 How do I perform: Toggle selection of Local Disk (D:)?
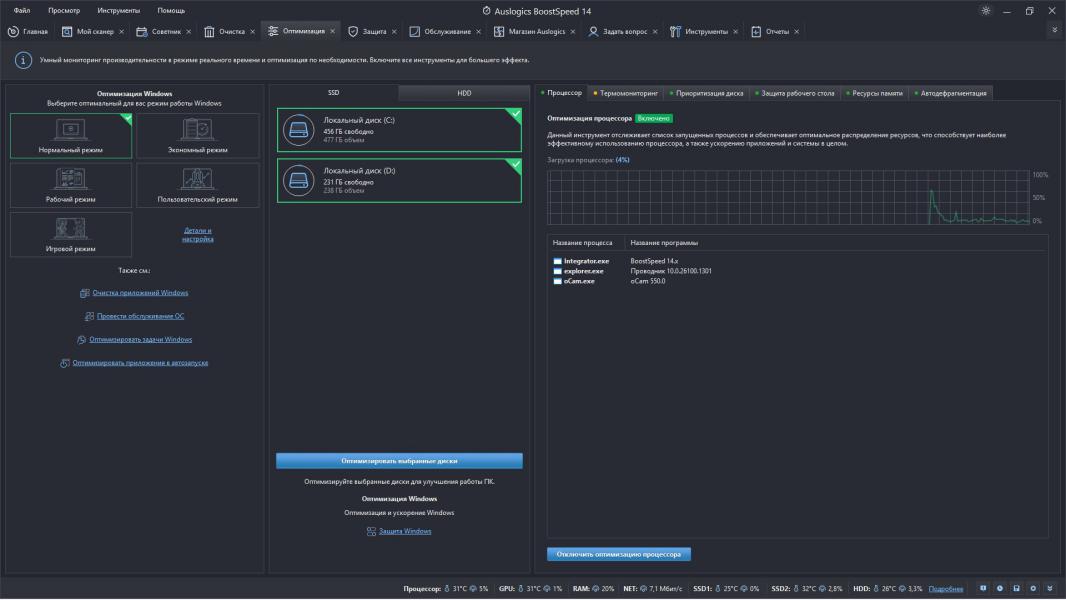[x=399, y=180]
